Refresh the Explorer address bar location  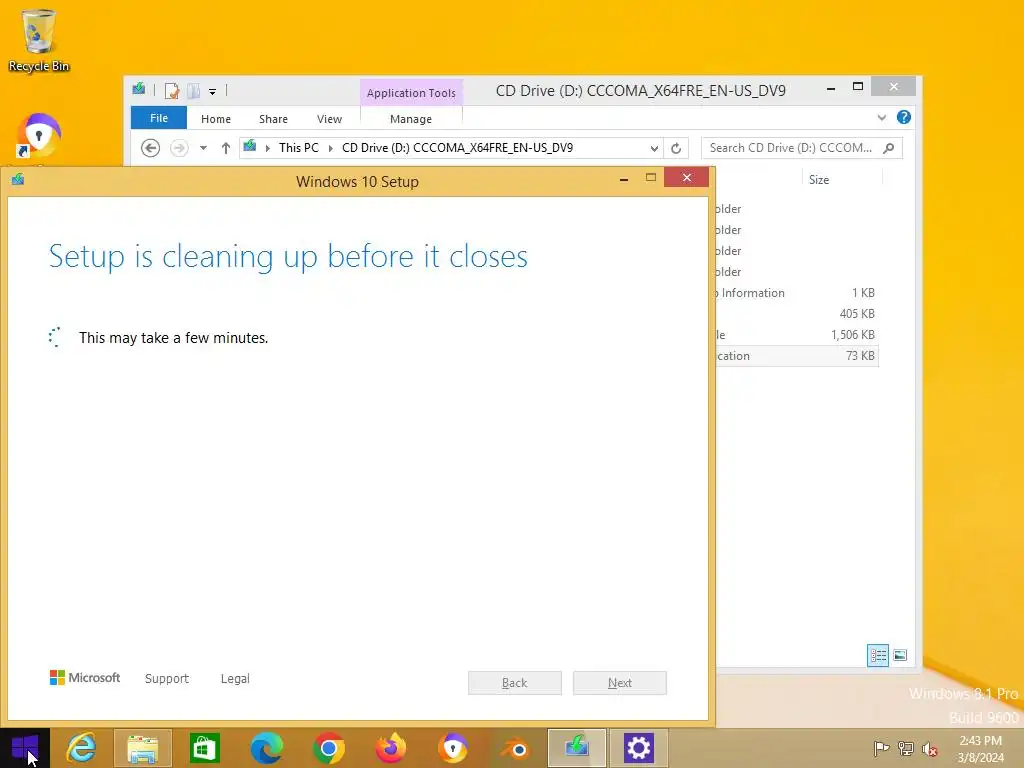point(676,148)
